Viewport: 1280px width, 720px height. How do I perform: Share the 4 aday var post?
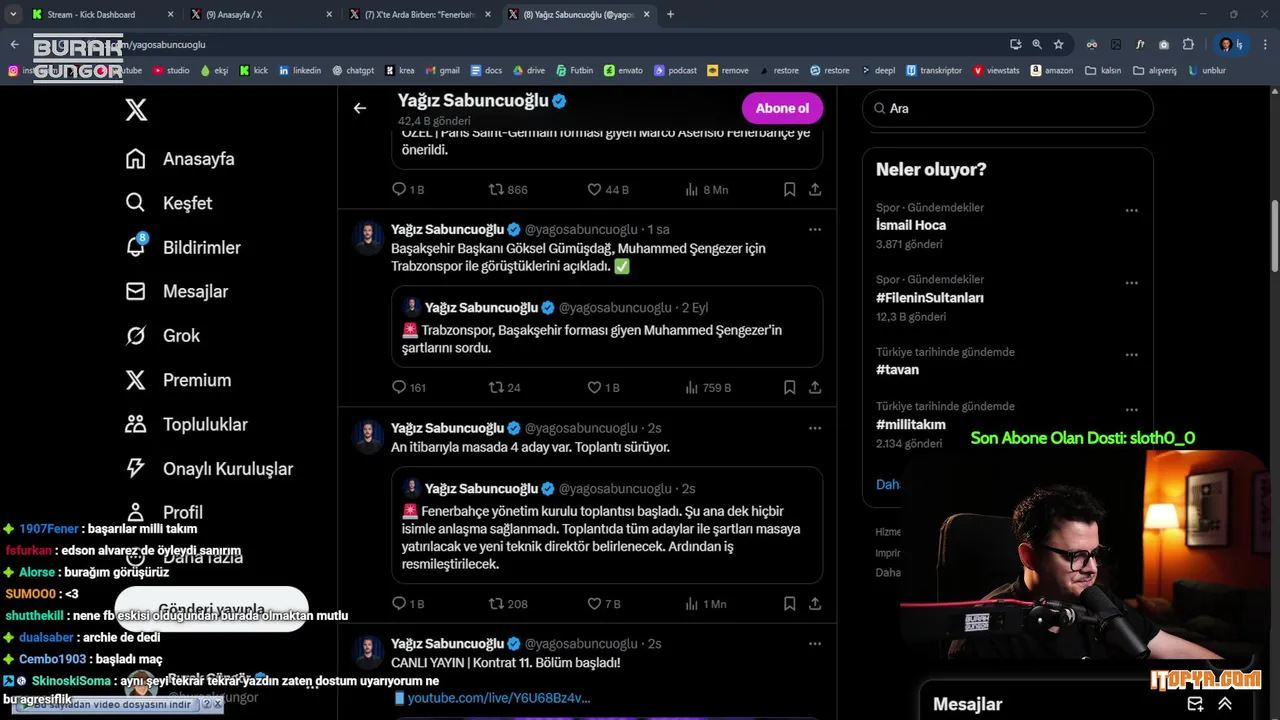point(815,604)
